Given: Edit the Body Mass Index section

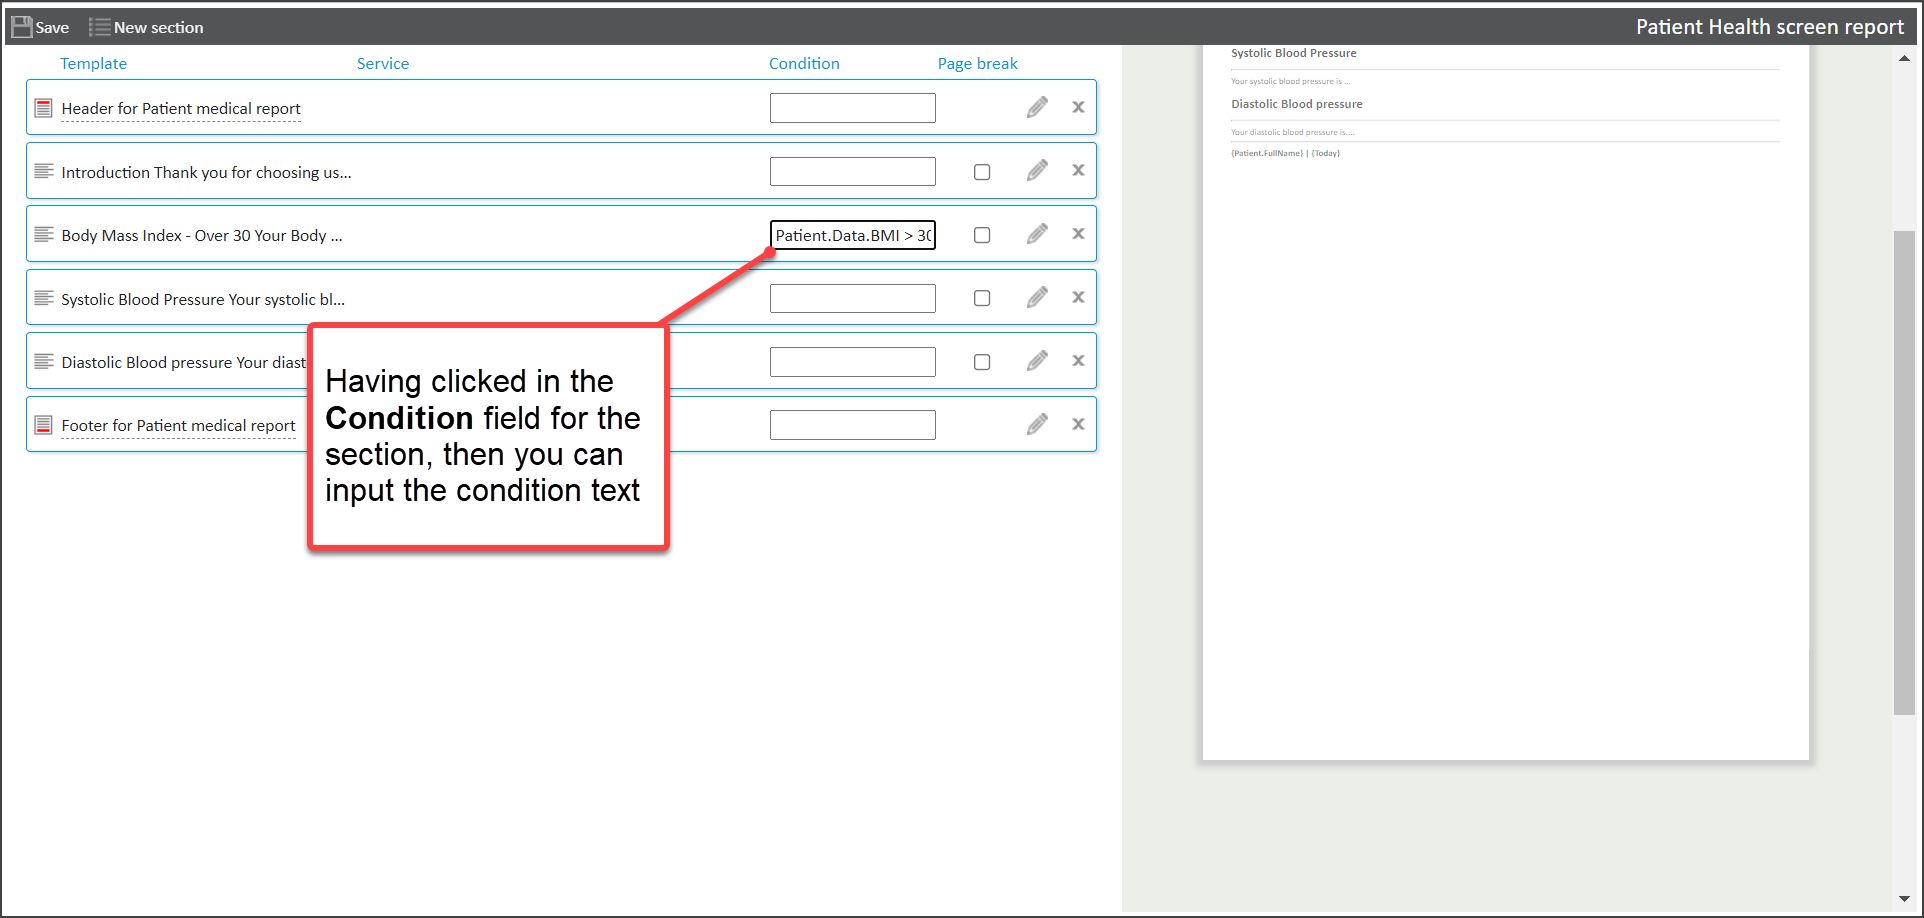Looking at the screenshot, I should coord(1037,234).
